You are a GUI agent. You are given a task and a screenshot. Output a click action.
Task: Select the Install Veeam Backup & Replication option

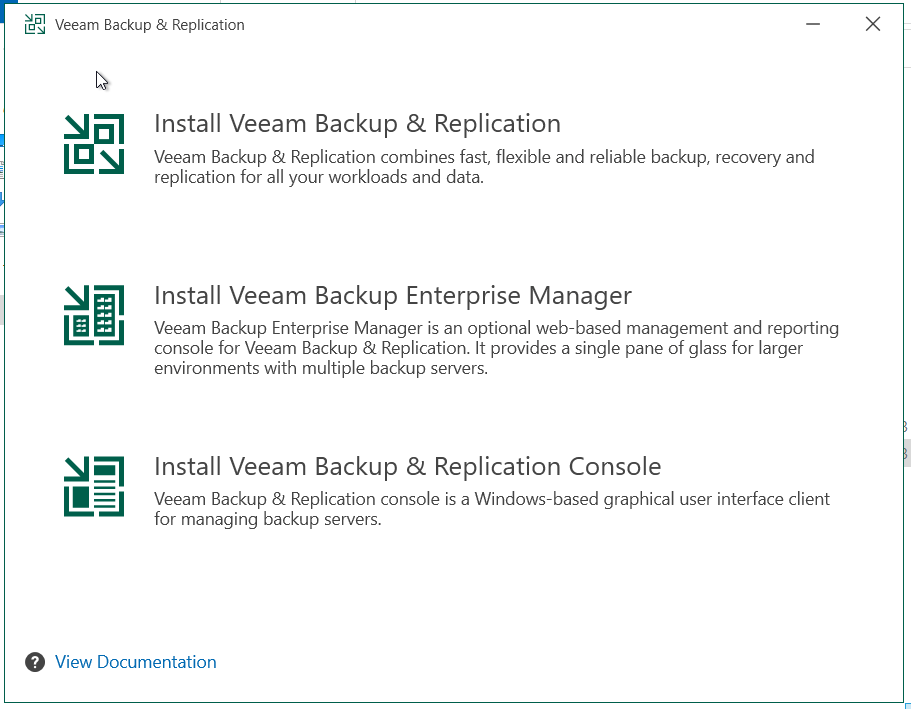tap(357, 123)
